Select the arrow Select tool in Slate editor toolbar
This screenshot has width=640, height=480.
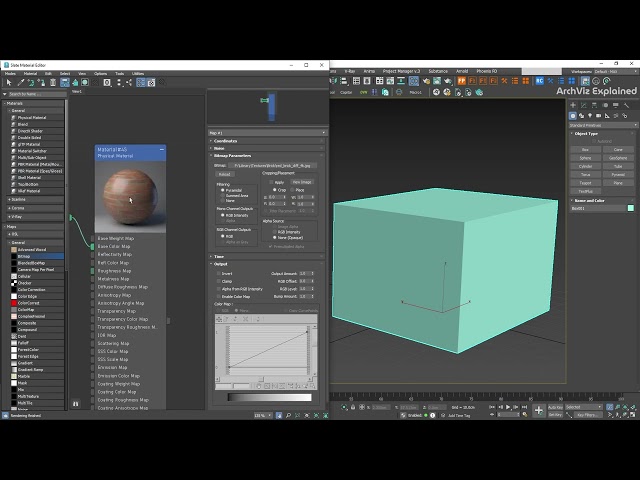coord(9,83)
